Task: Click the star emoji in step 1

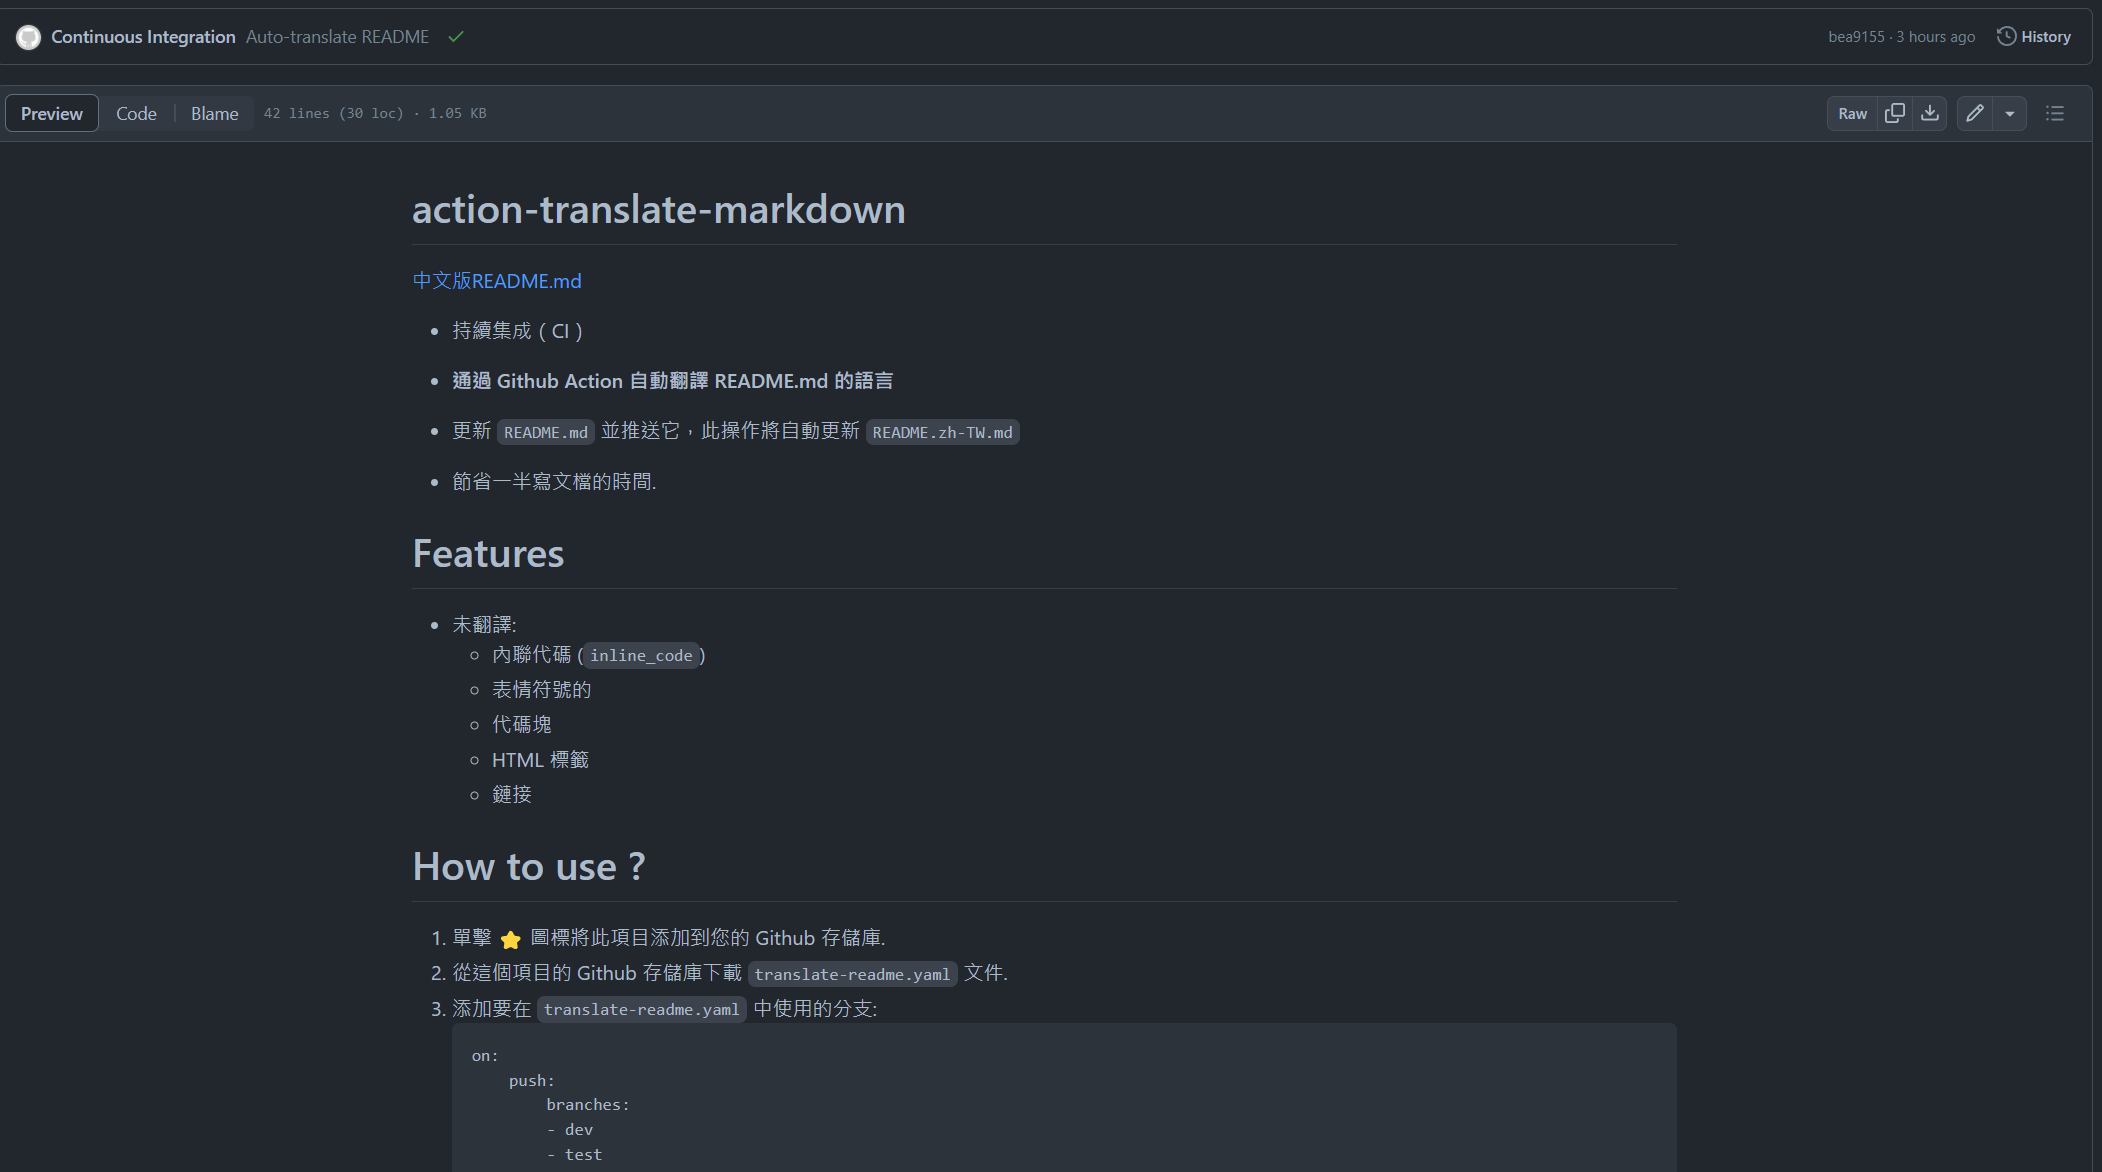Action: pos(511,940)
